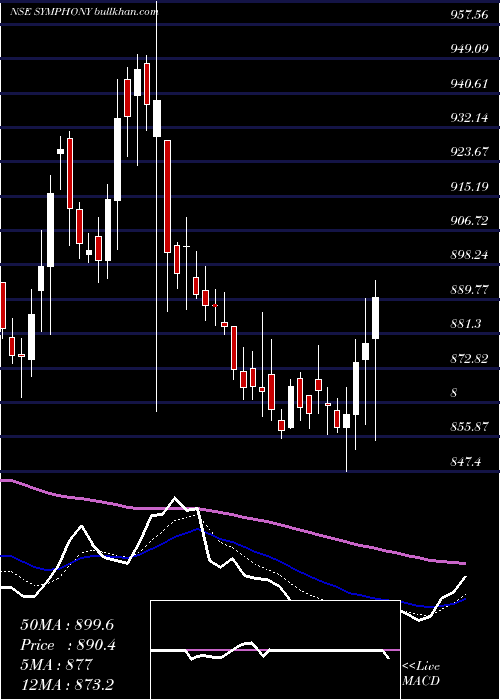Select the 881.3 price axis label
Viewport: 500px width, 700px height.
tap(466, 324)
